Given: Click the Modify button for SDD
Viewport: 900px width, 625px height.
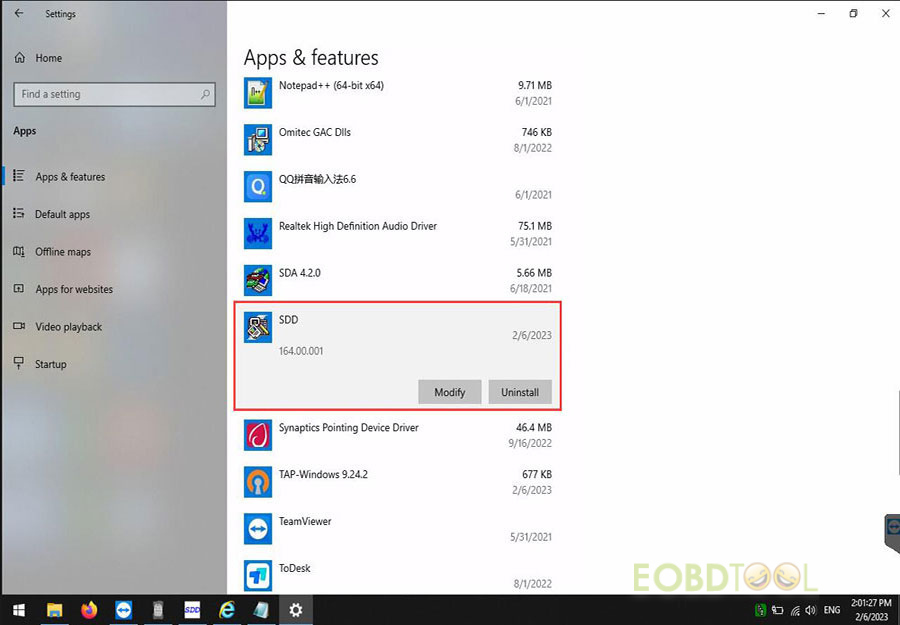Looking at the screenshot, I should pos(449,392).
